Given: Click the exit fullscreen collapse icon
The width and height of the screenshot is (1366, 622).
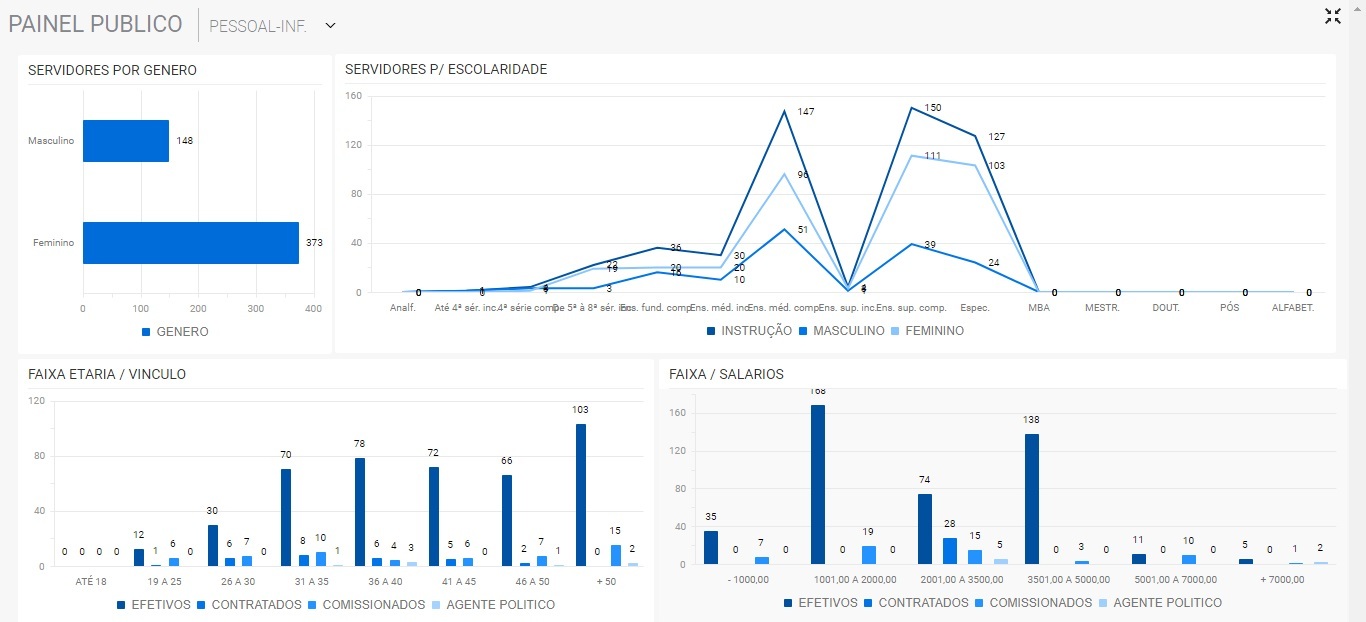Looking at the screenshot, I should [1332, 16].
